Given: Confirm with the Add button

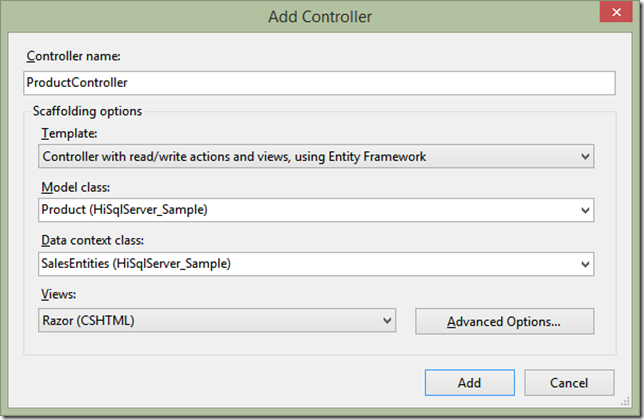Looking at the screenshot, I should tap(469, 383).
